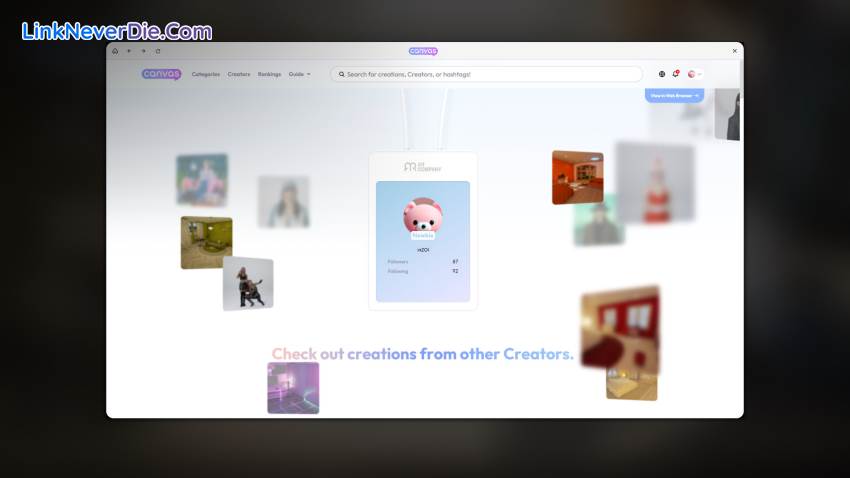Open the guitar player creation thumbnail
Image resolution: width=850 pixels, height=478 pixels.
coord(247,283)
